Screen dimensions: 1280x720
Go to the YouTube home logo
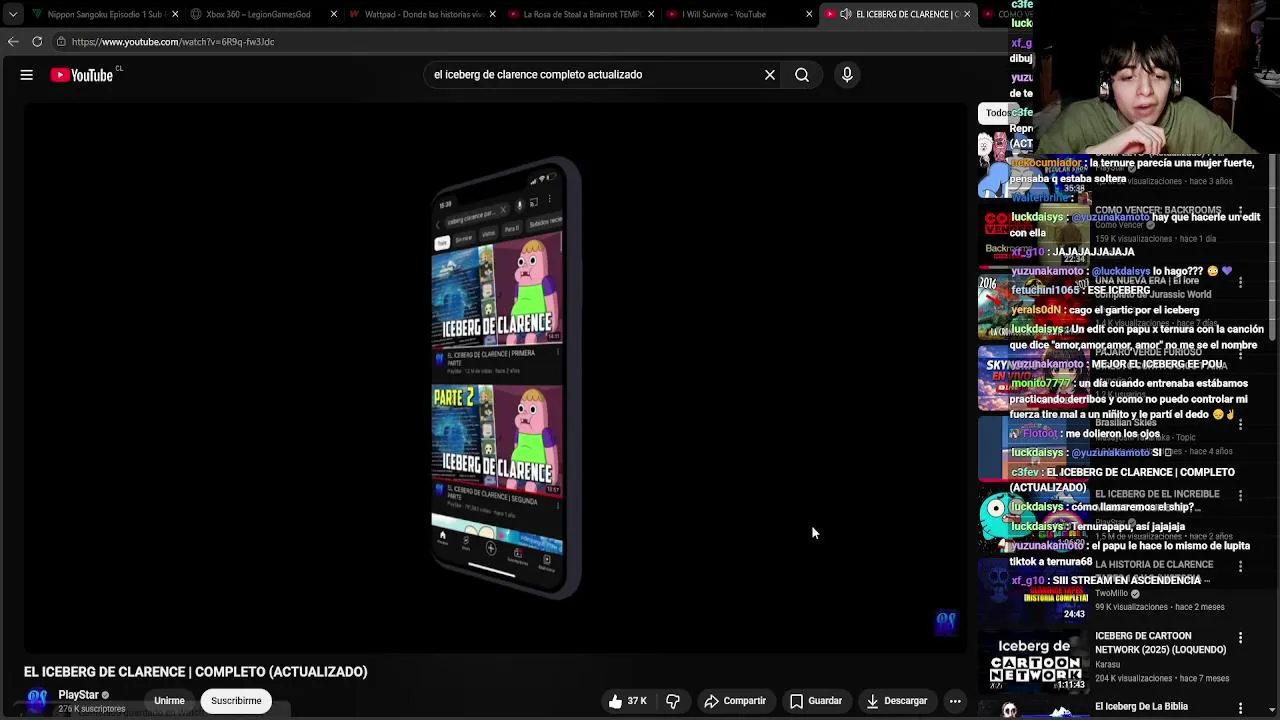82,75
